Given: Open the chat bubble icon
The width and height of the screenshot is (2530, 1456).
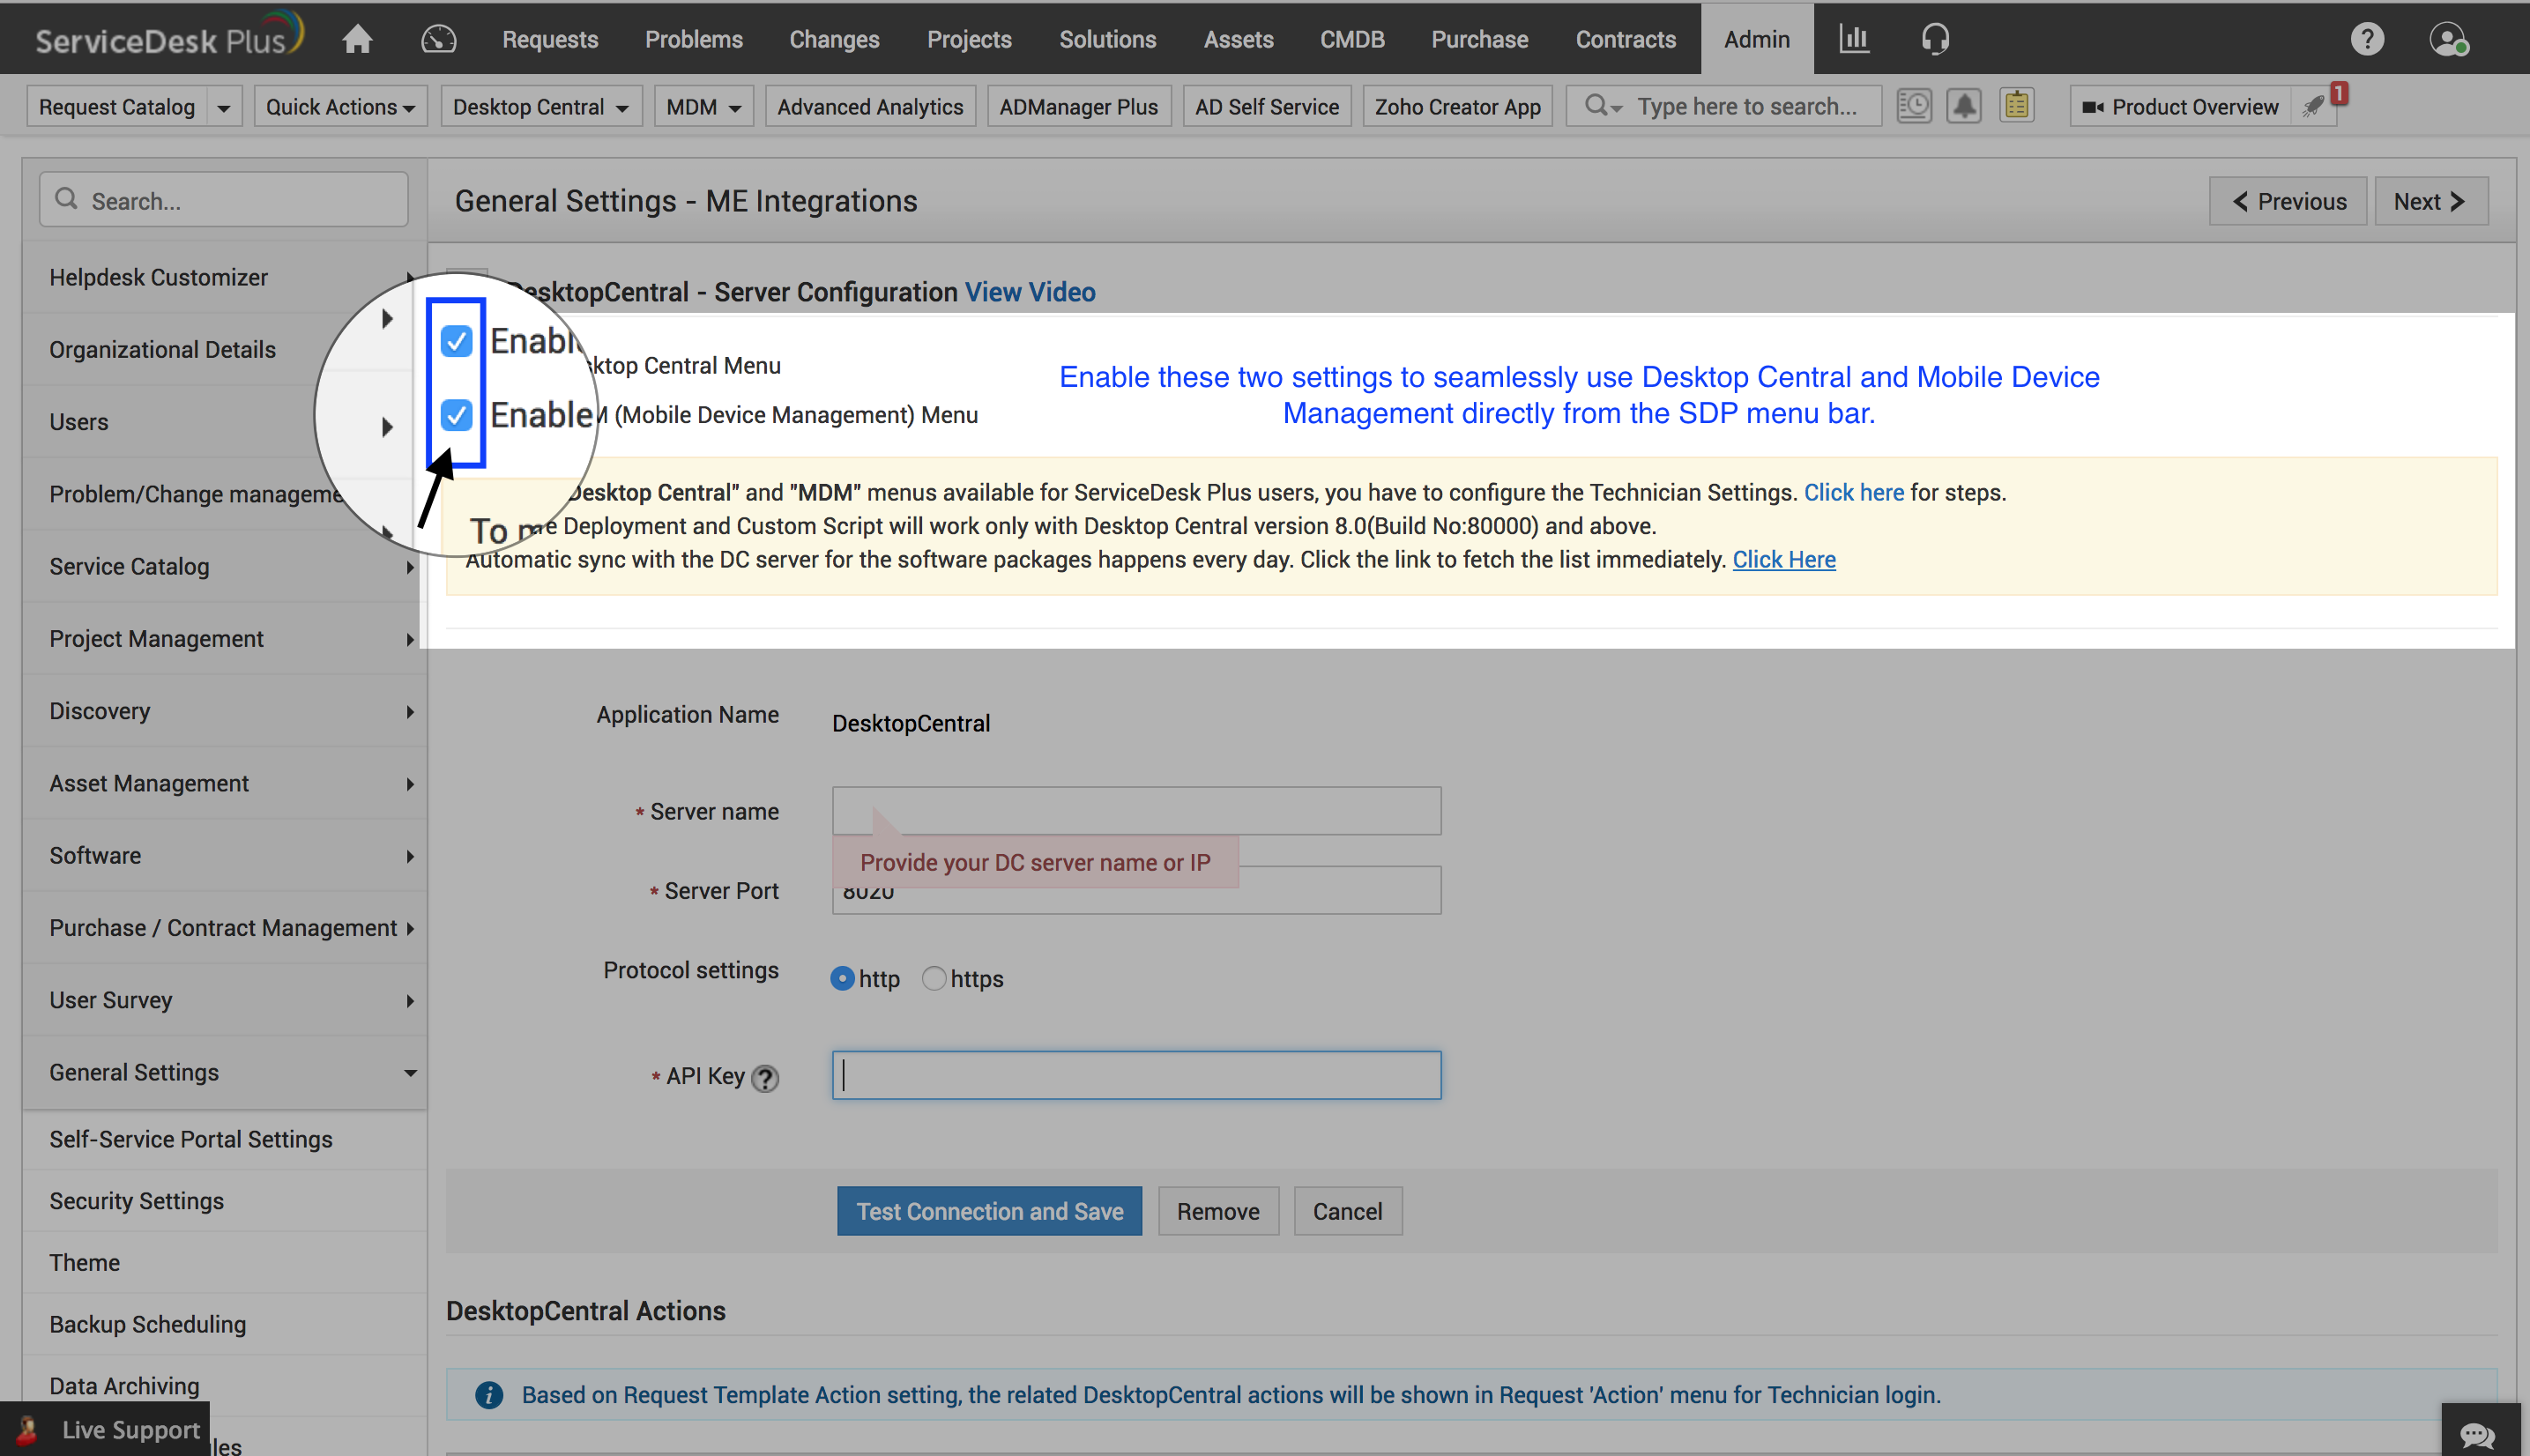Looking at the screenshot, I should [2476, 1434].
